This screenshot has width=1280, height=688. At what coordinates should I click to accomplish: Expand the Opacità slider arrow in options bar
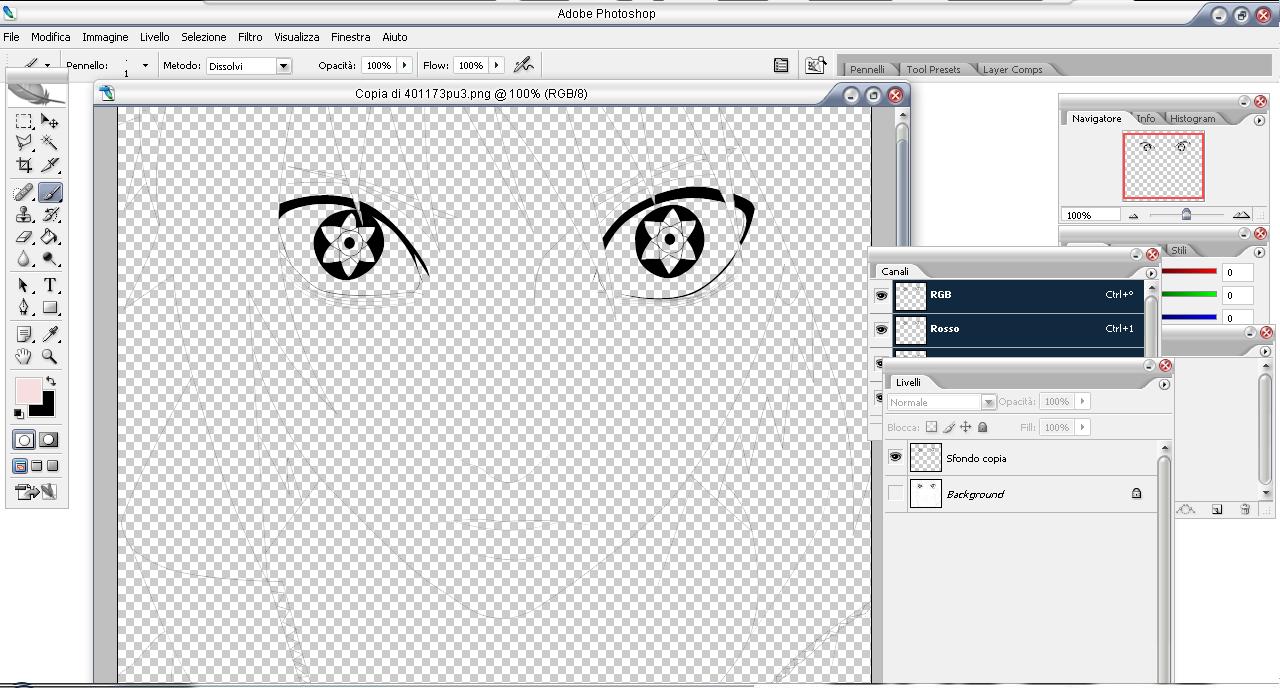coord(404,65)
